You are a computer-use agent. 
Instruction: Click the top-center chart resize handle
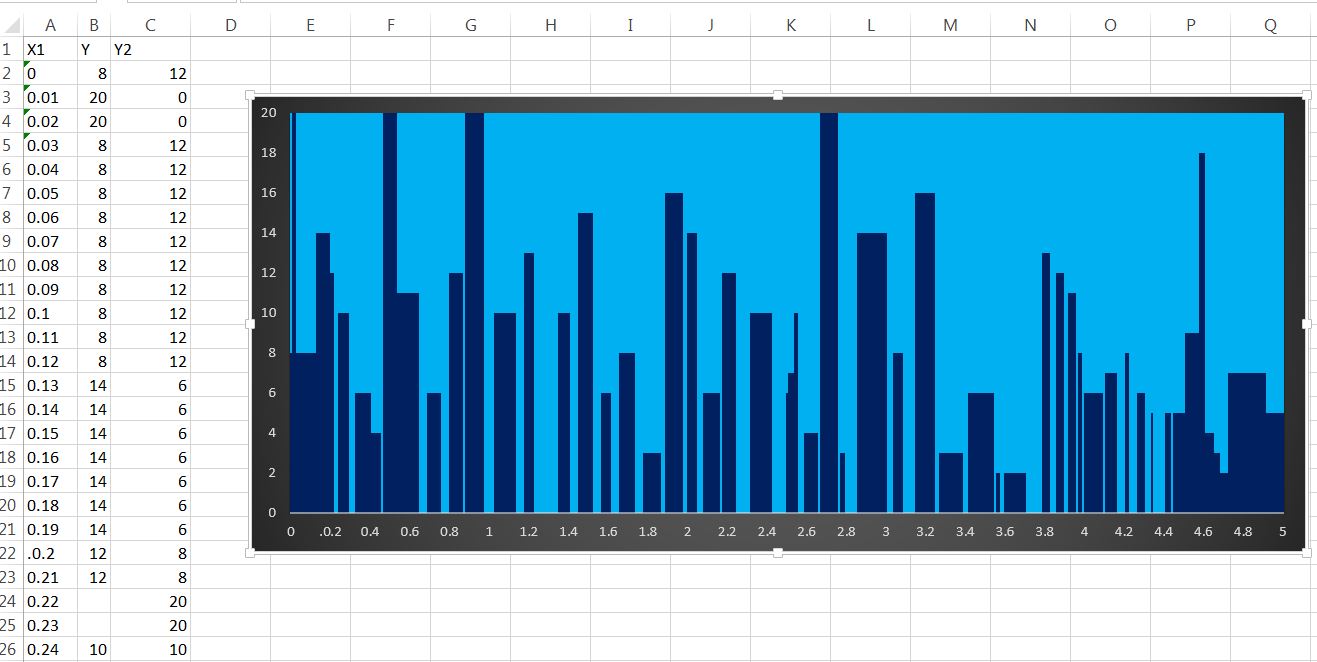[x=777, y=96]
